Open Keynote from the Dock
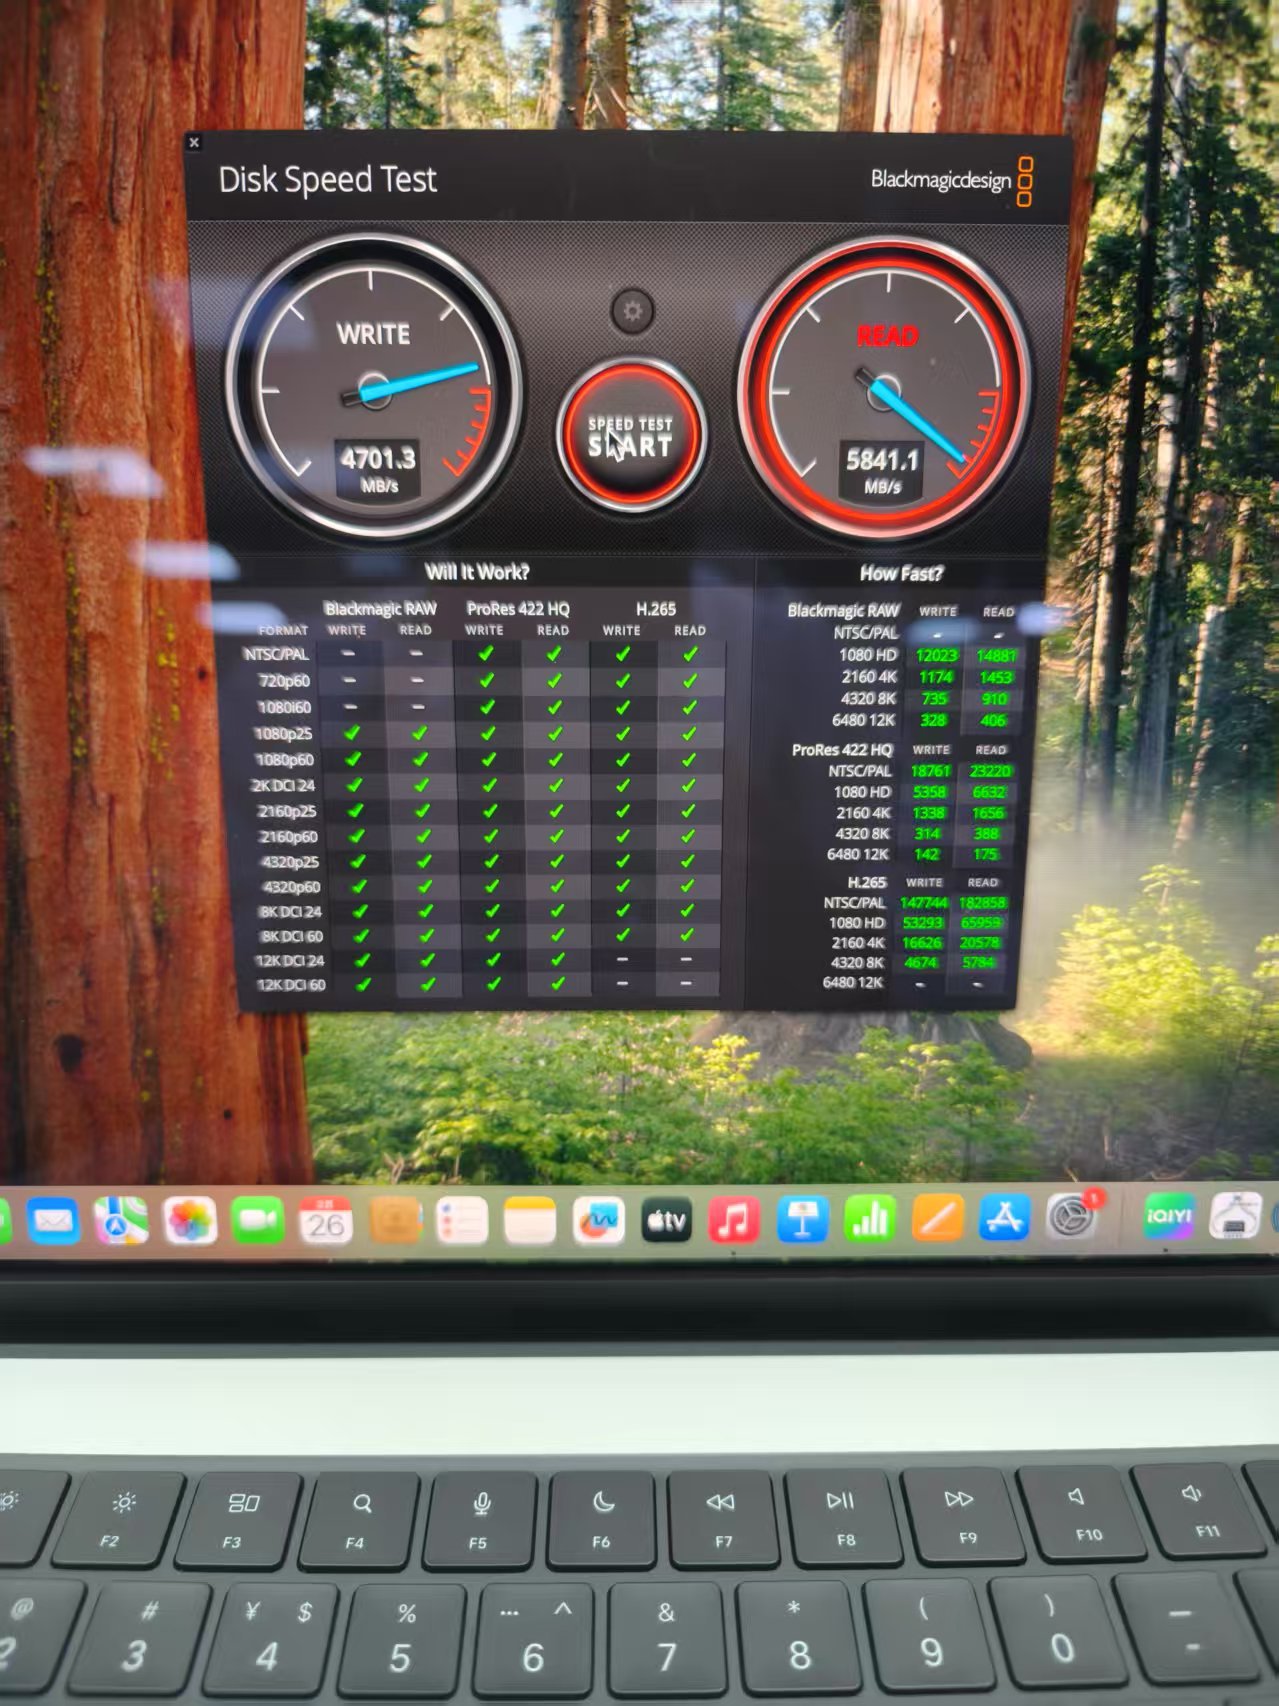The width and height of the screenshot is (1279, 1706). click(x=802, y=1221)
